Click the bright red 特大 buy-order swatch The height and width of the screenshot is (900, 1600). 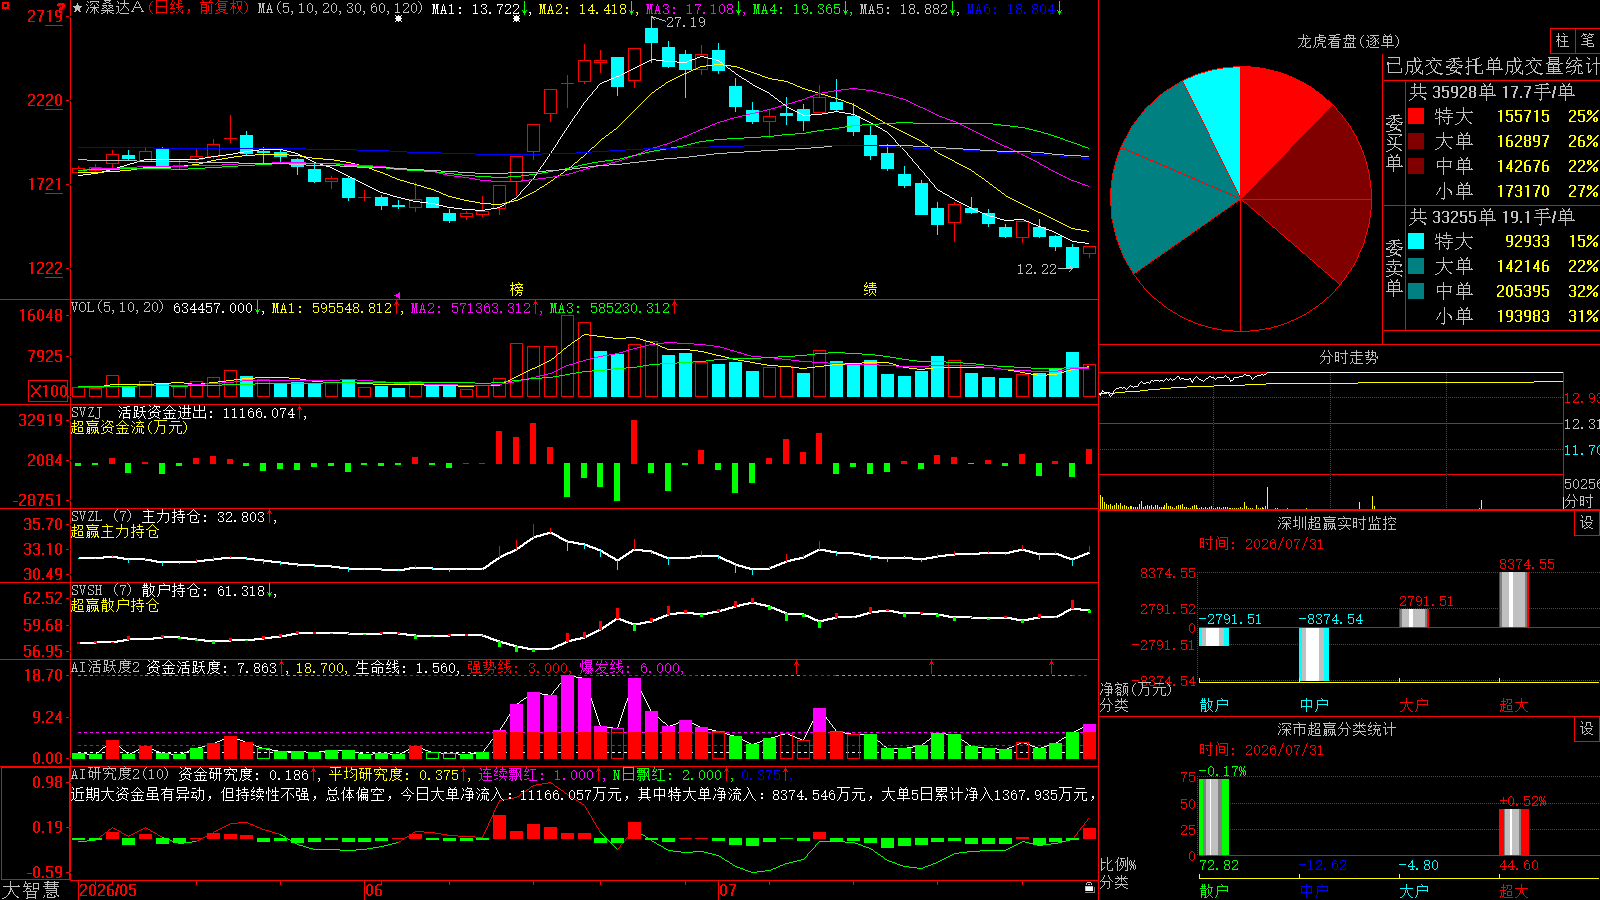coord(1416,116)
